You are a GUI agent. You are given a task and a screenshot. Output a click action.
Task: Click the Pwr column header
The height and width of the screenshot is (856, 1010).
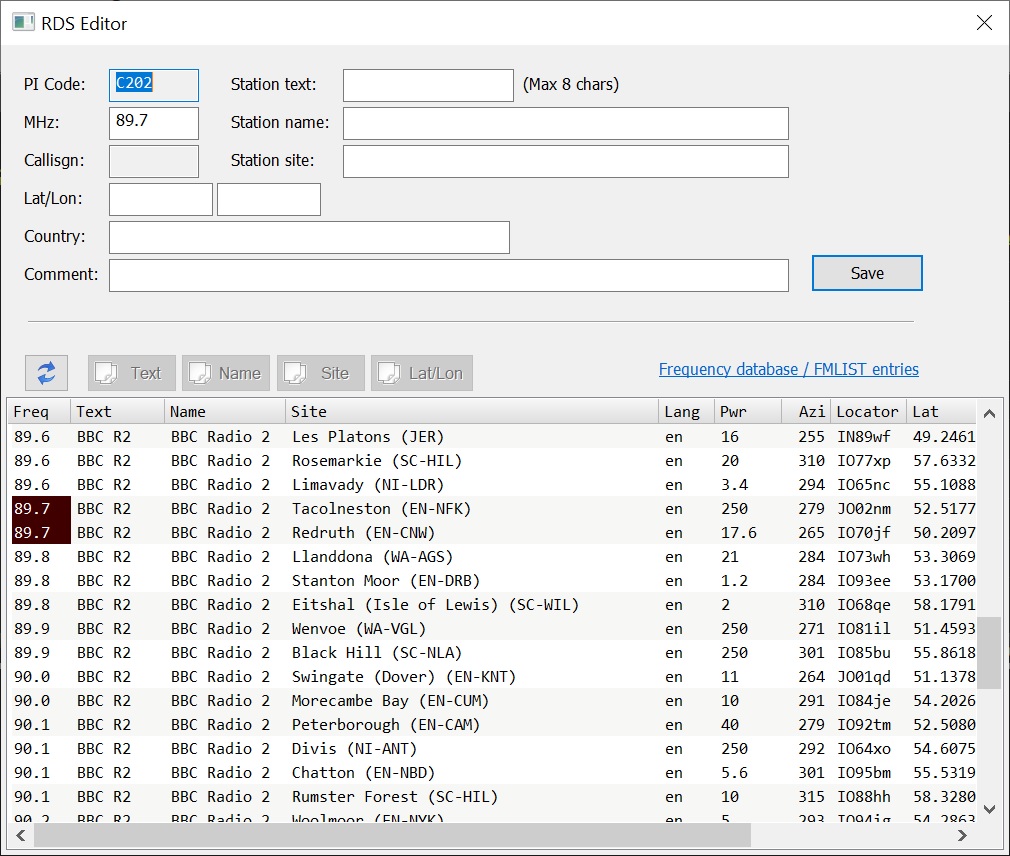(747, 411)
